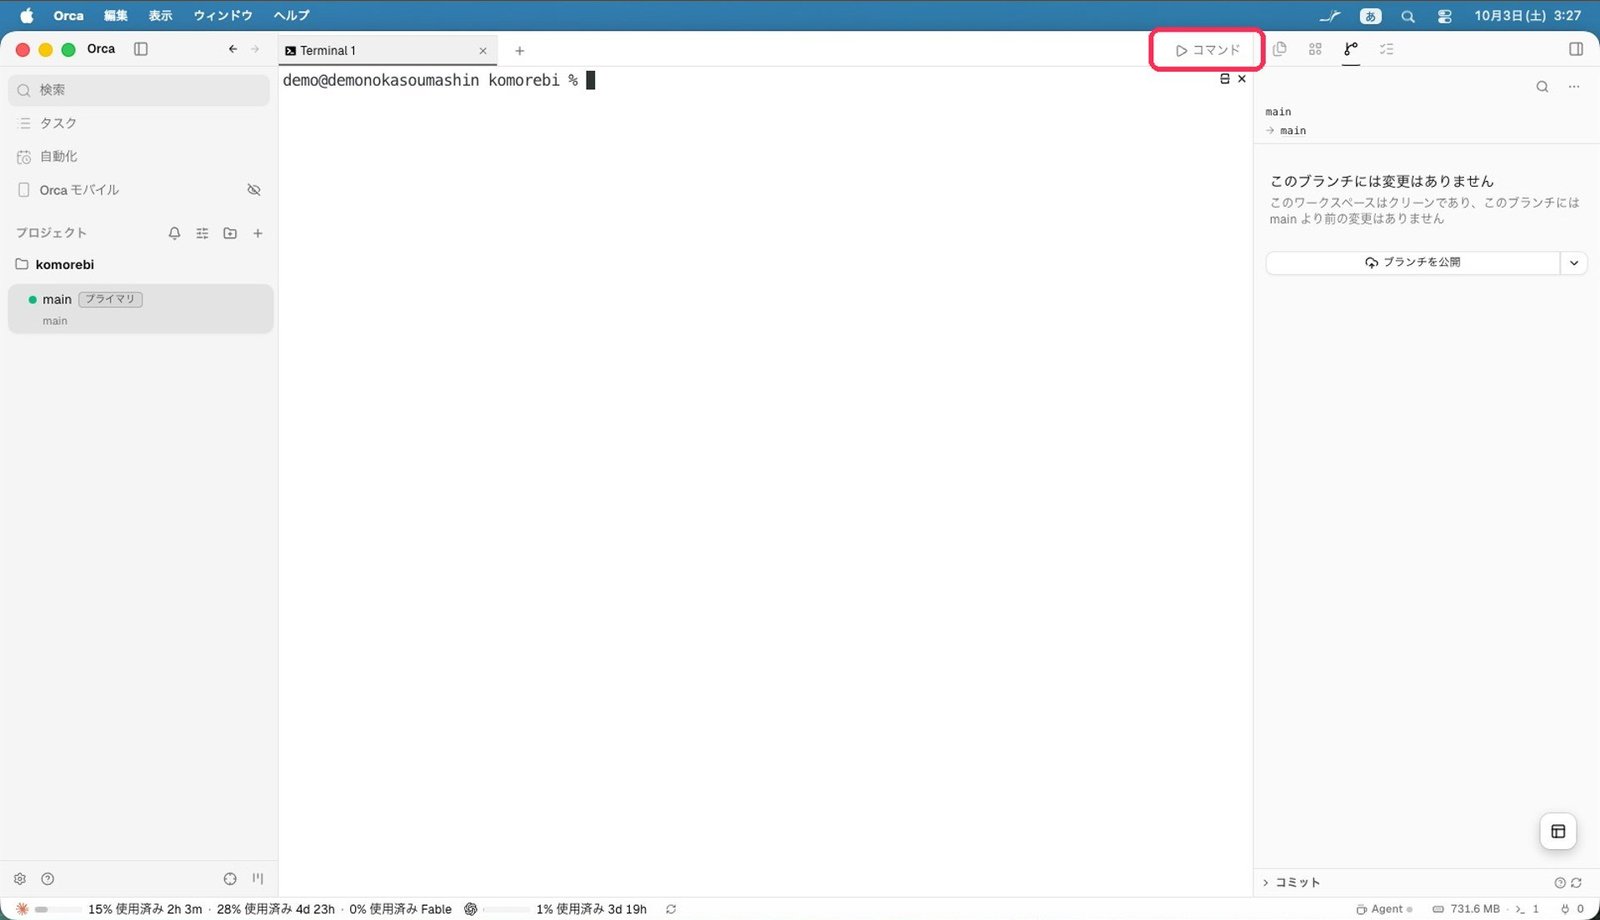The height and width of the screenshot is (920, 1600).
Task: Click the add folder icon in projects
Action: pos(230,233)
